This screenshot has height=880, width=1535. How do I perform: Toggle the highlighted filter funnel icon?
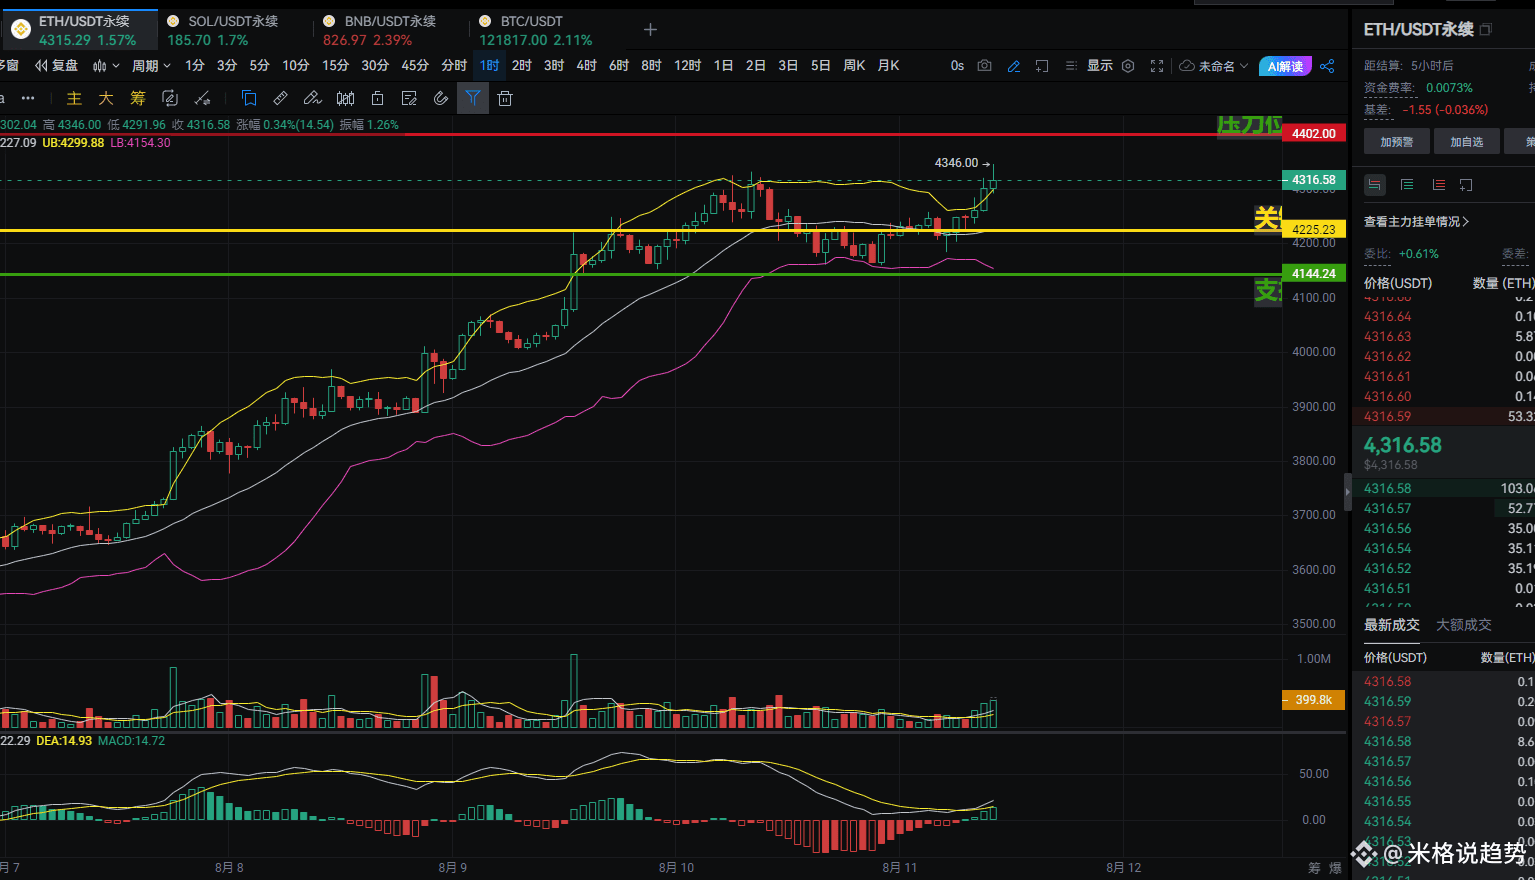pyautogui.click(x=473, y=98)
